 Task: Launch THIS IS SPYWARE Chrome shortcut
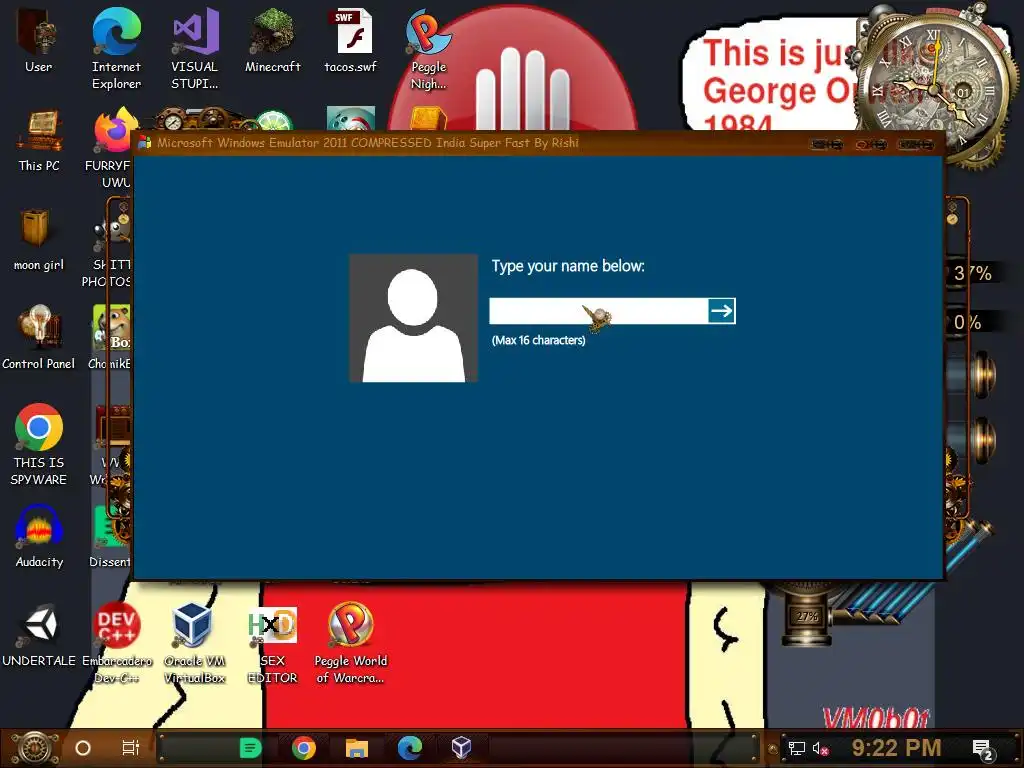tap(39, 444)
